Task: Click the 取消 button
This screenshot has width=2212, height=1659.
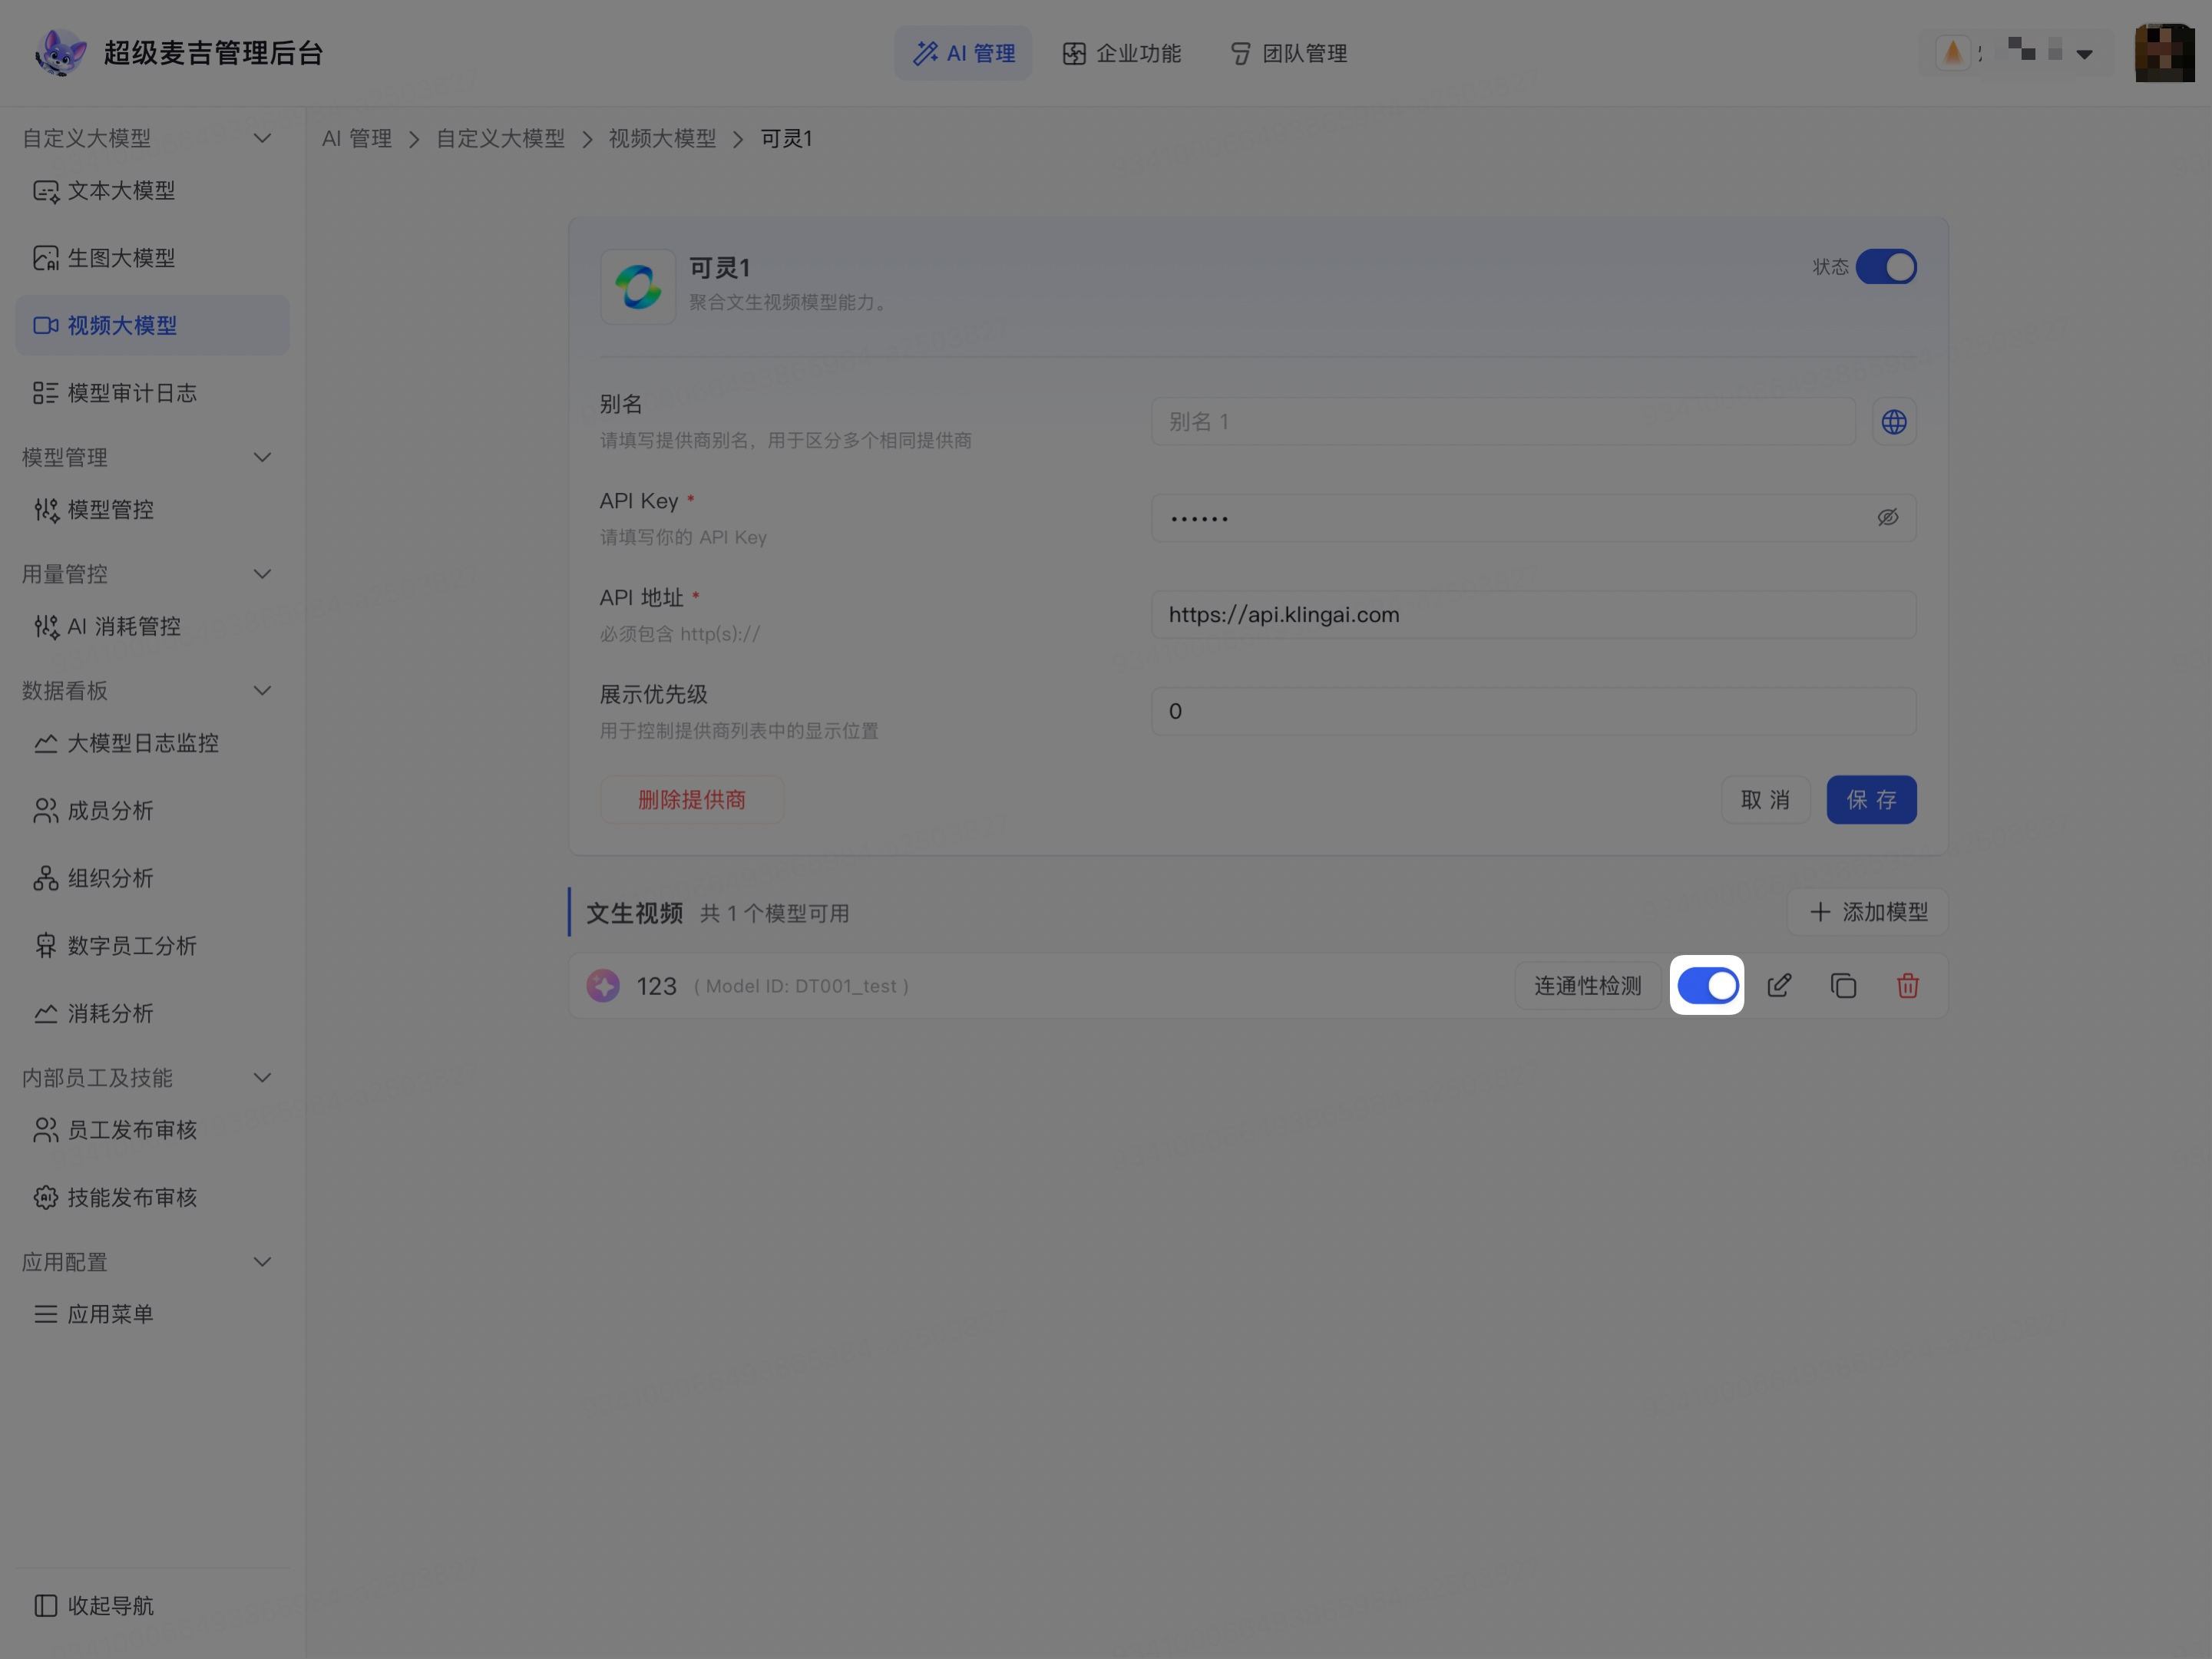Action: [x=1765, y=800]
